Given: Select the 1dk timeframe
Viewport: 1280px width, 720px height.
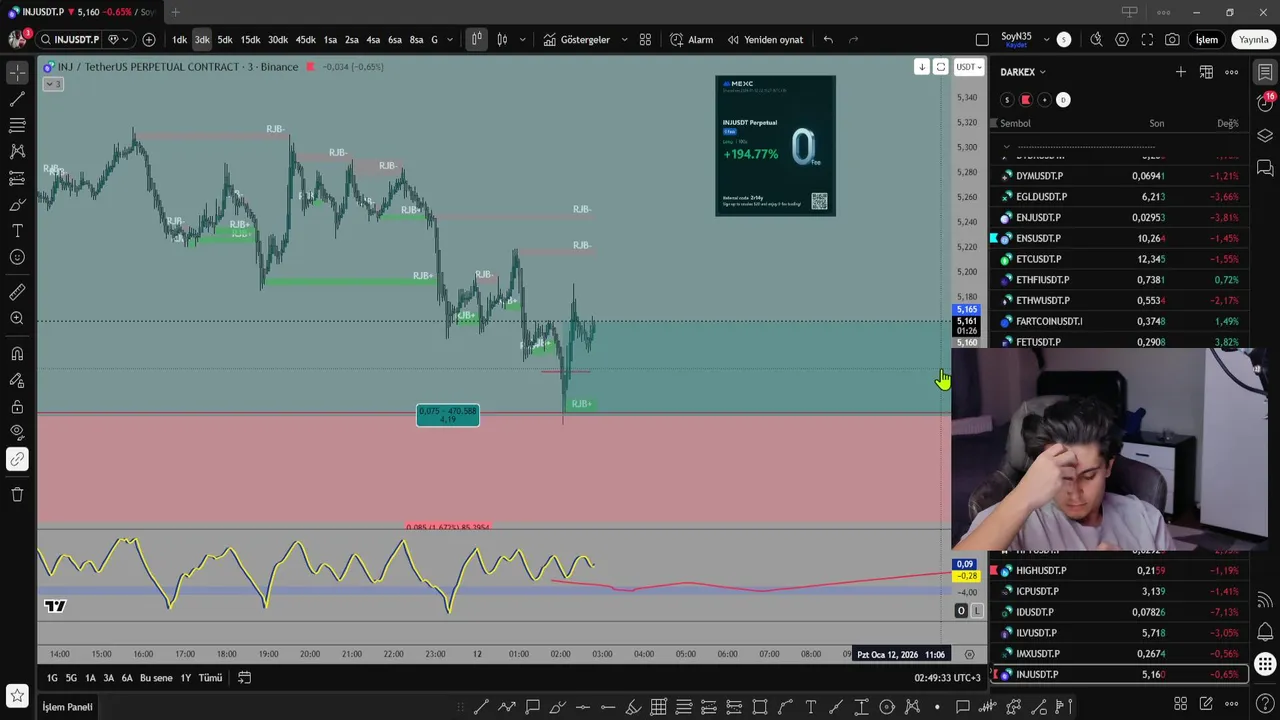Looking at the screenshot, I should point(179,40).
